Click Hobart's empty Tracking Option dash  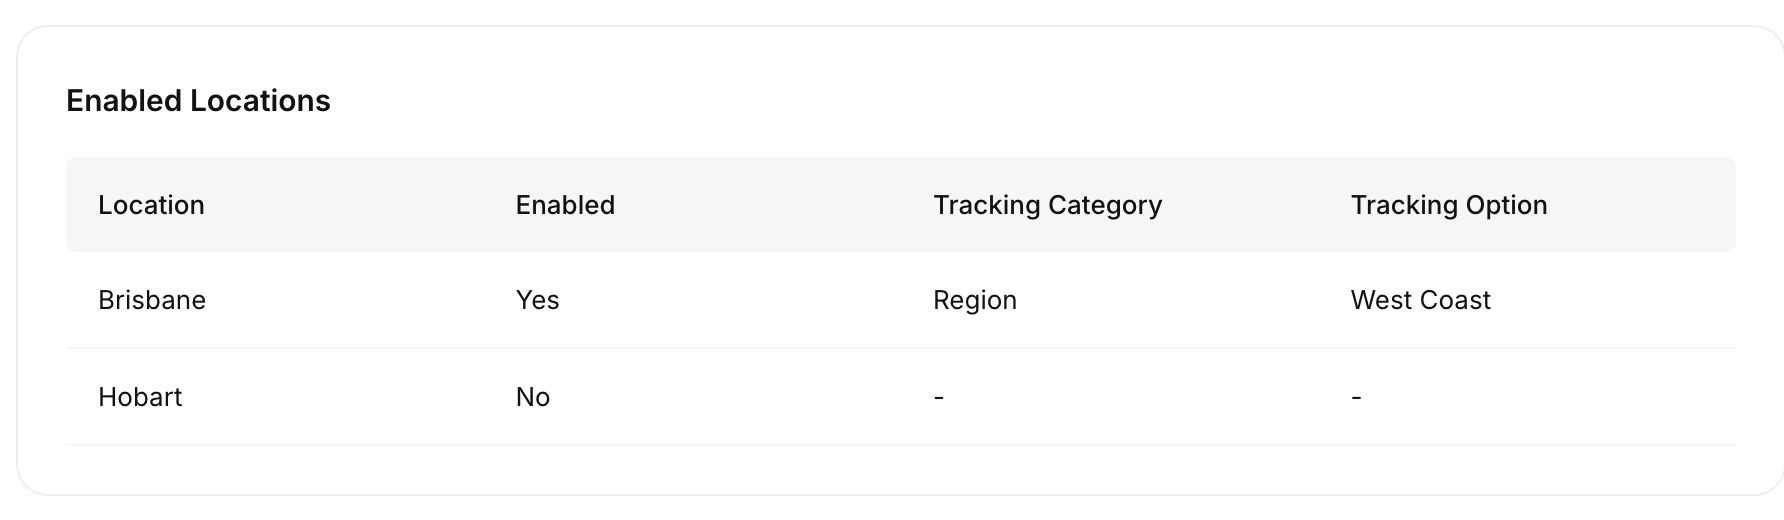[x=1356, y=397]
